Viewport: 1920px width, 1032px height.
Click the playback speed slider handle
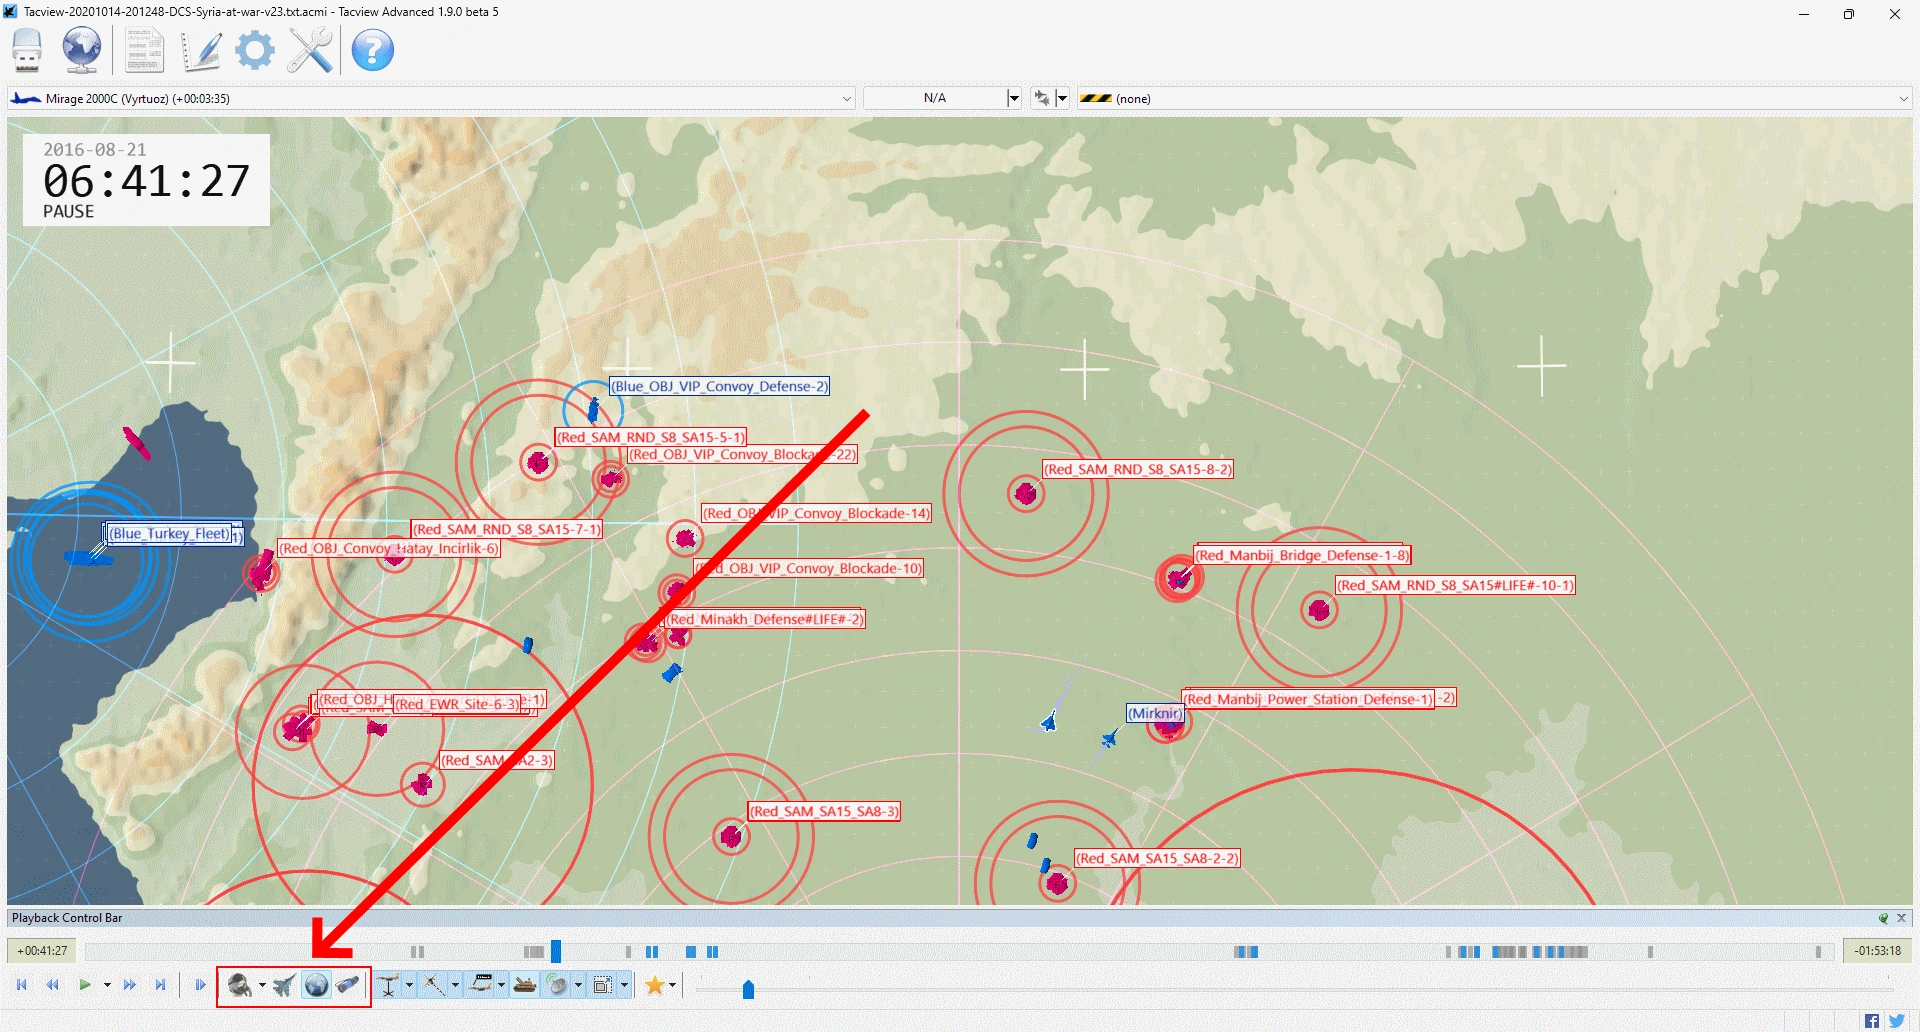click(x=748, y=989)
